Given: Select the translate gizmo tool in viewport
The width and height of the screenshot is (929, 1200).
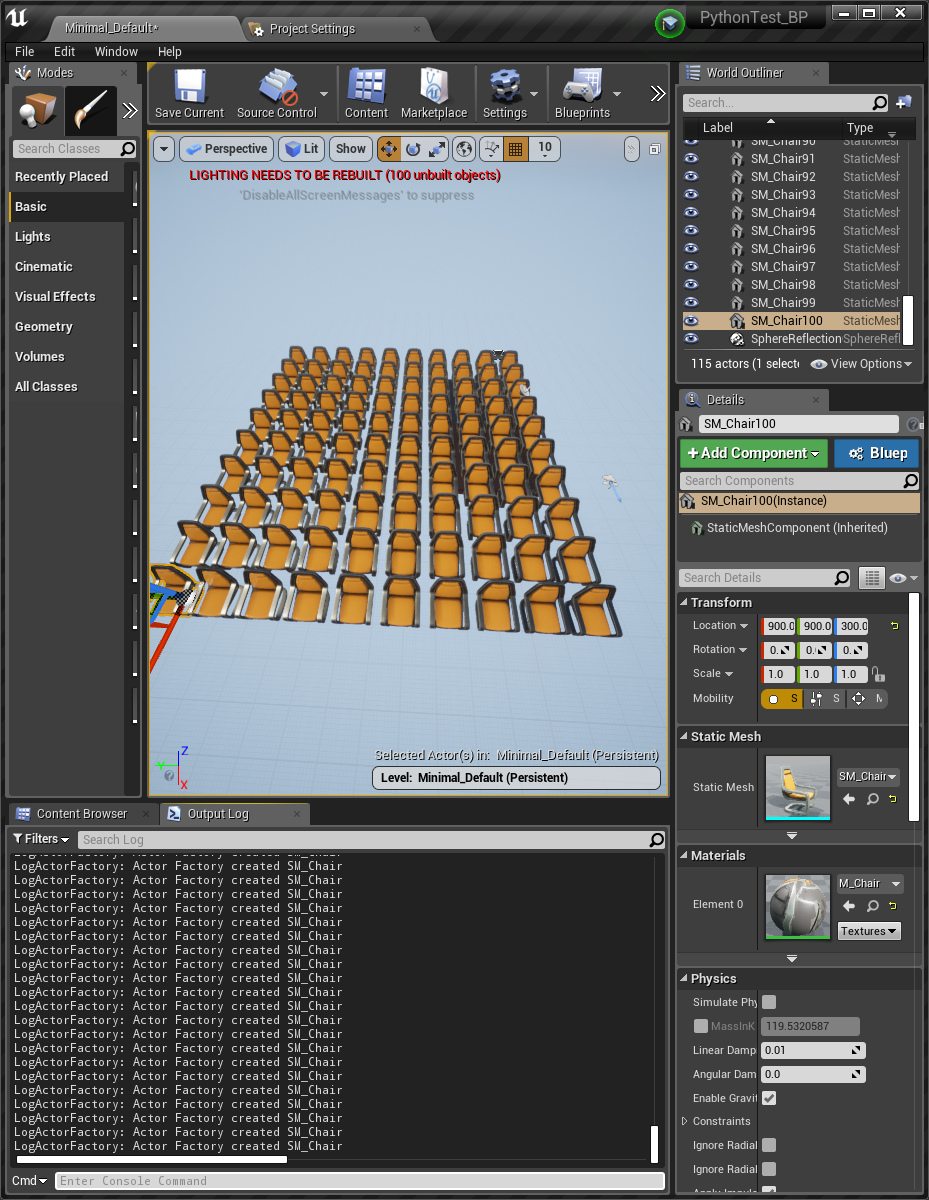Looking at the screenshot, I should [389, 149].
